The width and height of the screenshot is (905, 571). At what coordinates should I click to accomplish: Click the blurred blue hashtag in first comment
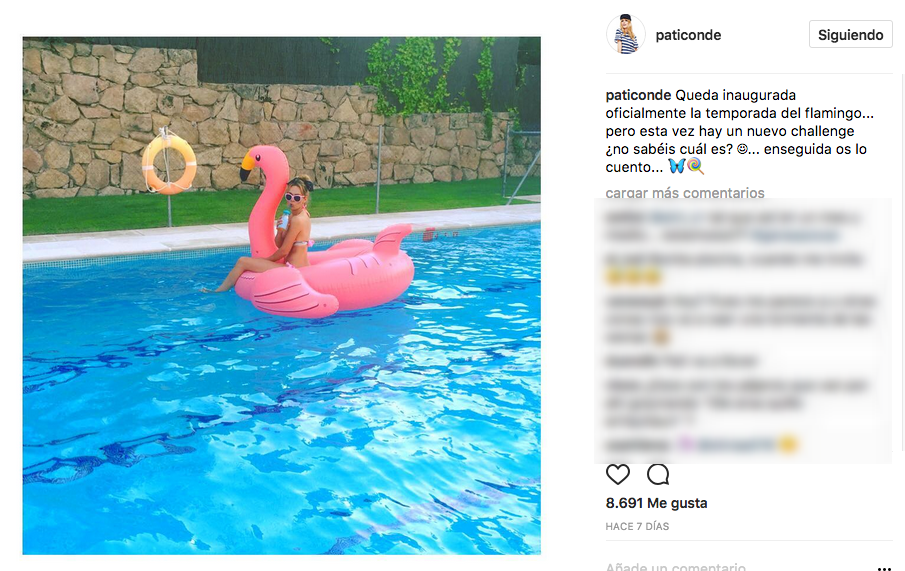pyautogui.click(x=795, y=235)
